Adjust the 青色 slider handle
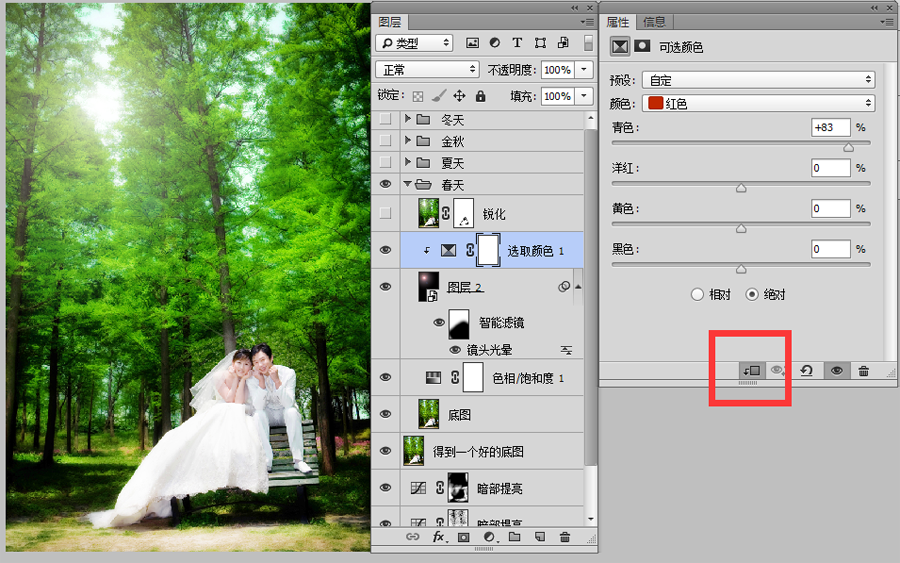 (x=848, y=147)
